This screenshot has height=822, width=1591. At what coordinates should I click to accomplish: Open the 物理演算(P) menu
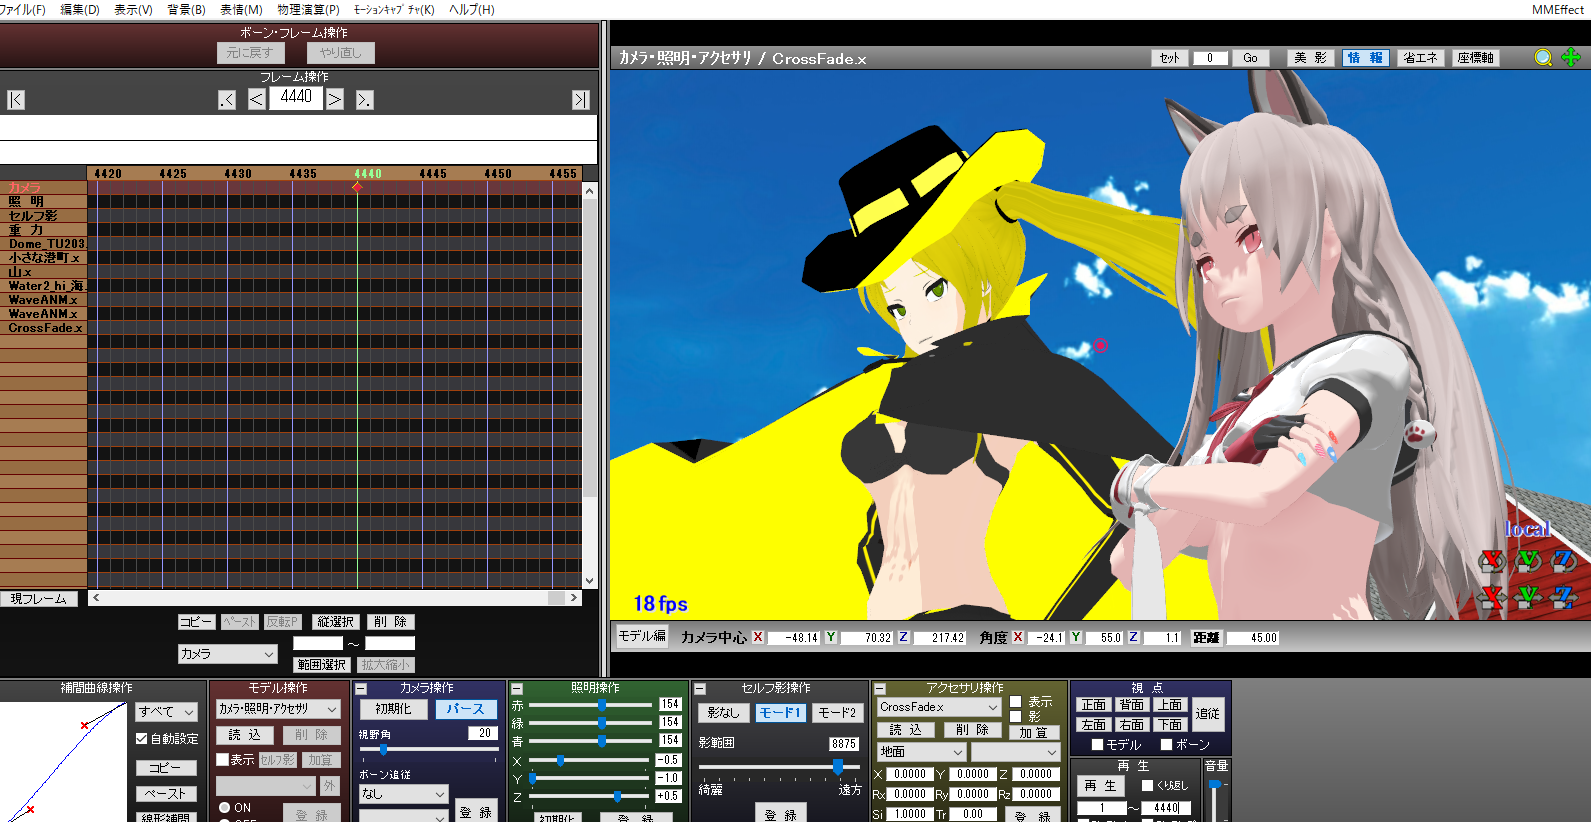[x=308, y=9]
